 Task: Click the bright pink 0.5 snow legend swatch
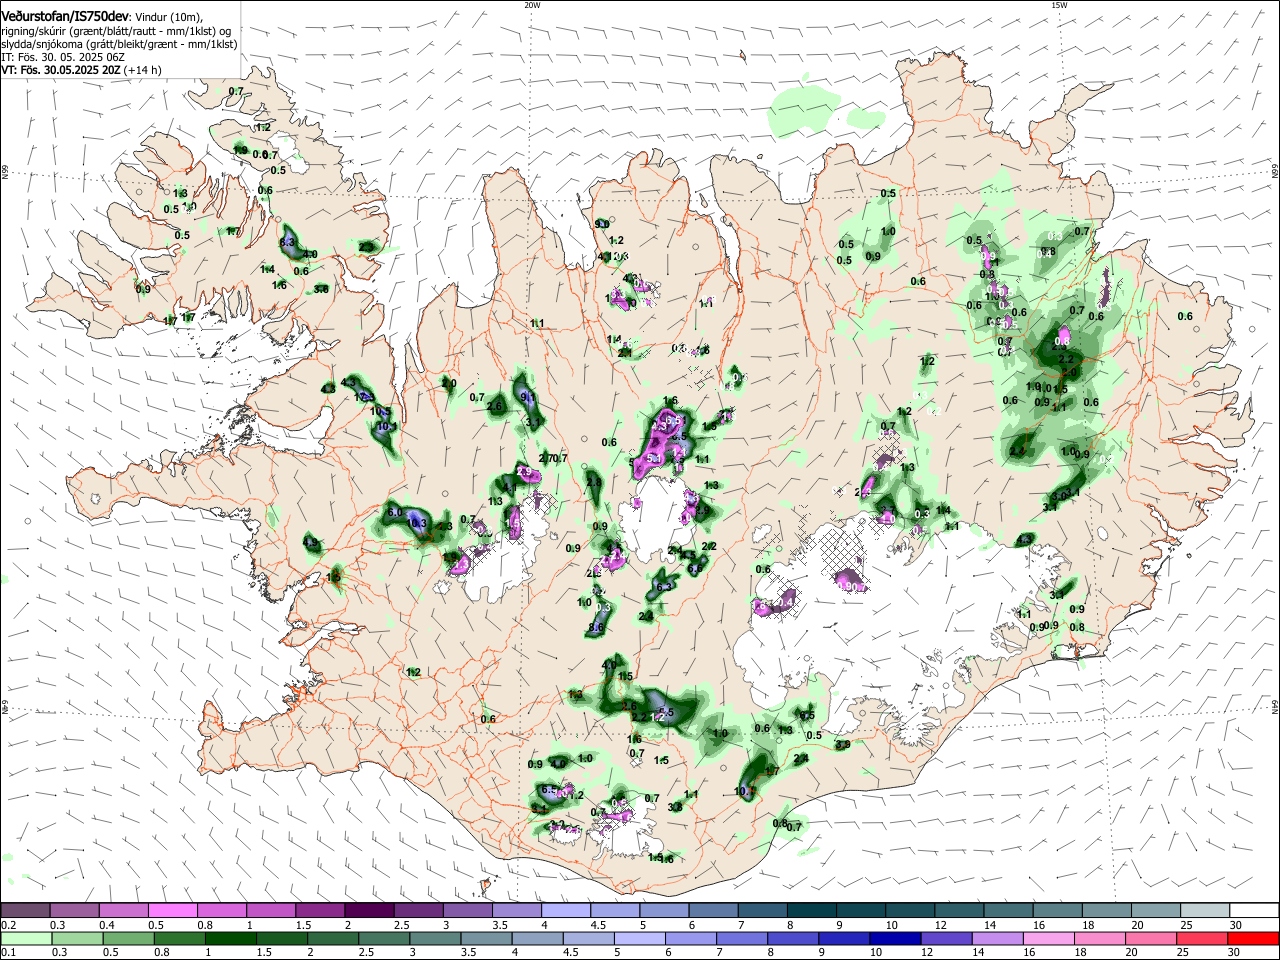click(x=172, y=910)
